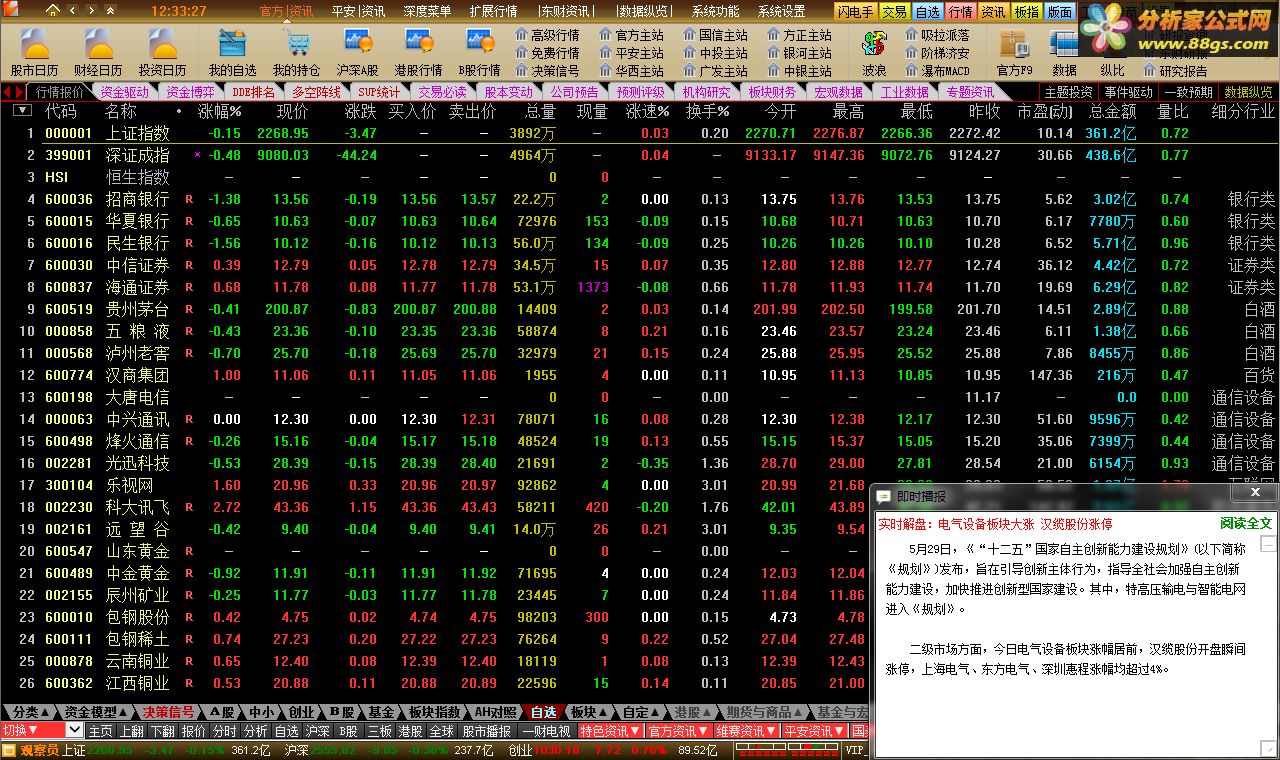Select the 600036 招商银行 row
Image resolution: width=1280 pixels, height=760 pixels.
(x=640, y=199)
